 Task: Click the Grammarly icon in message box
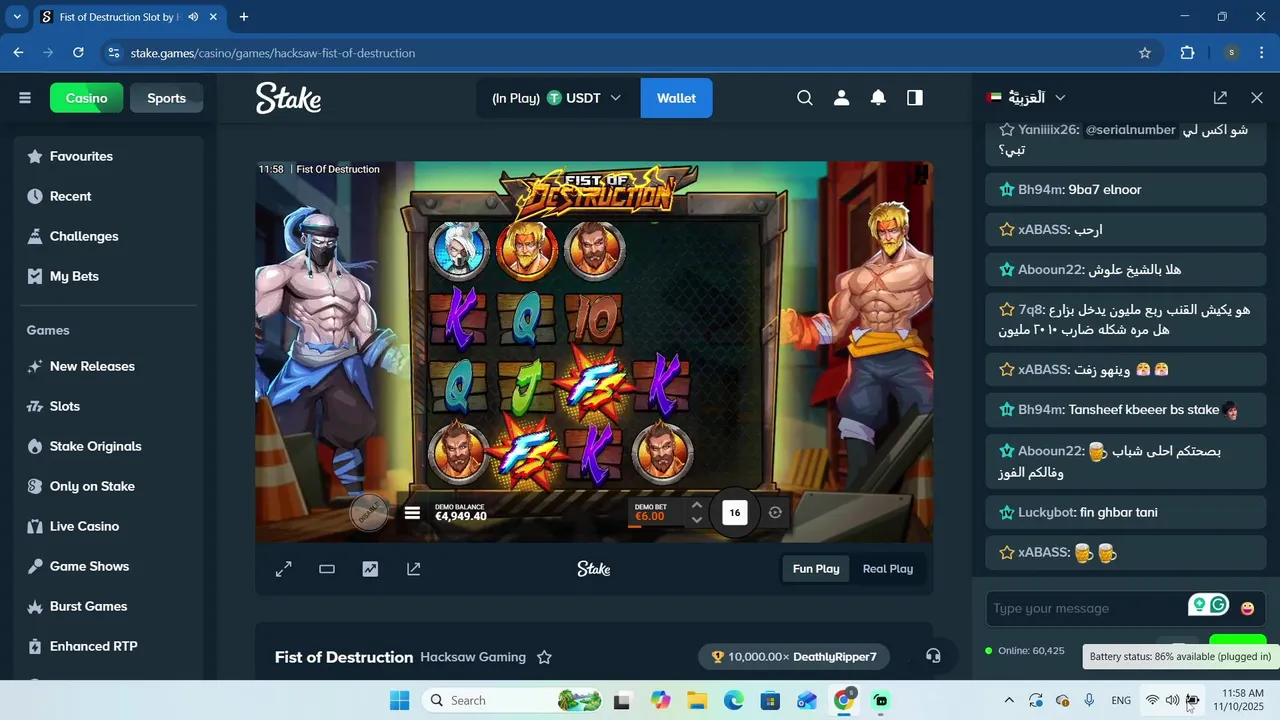tap(1218, 604)
